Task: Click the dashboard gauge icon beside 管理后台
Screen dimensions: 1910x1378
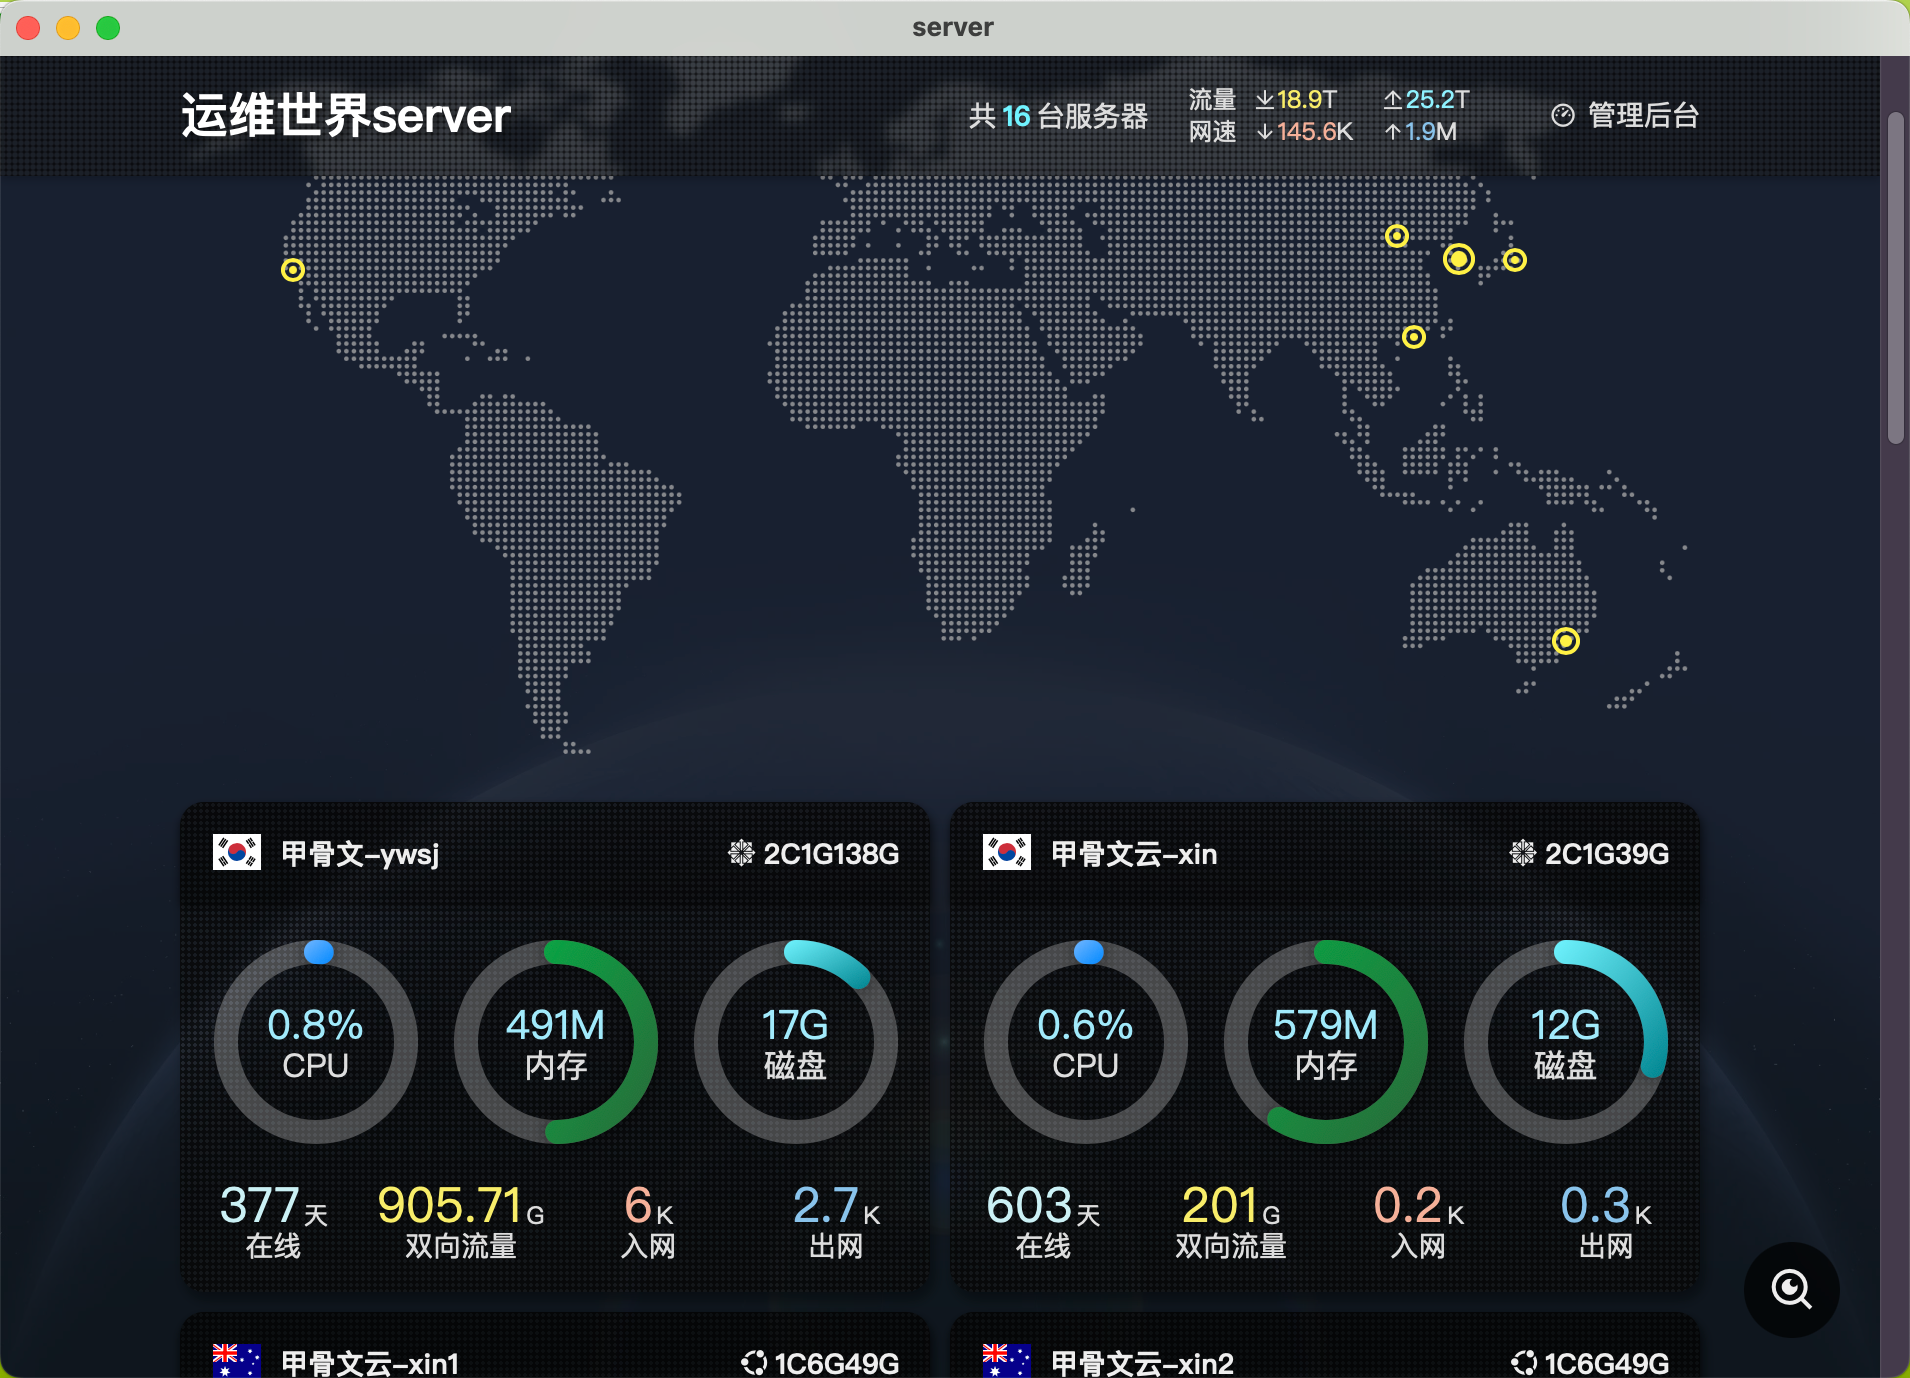Action: [1562, 116]
